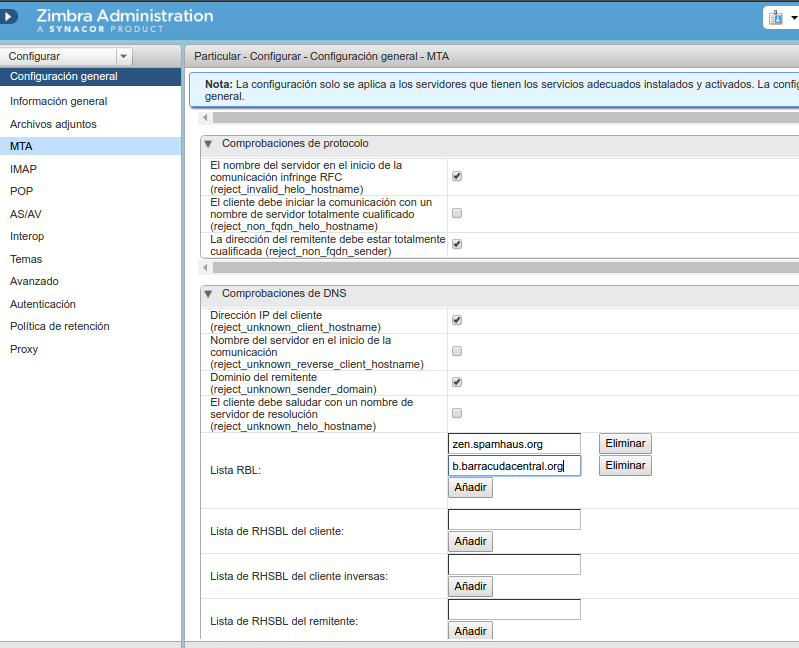Click Añadir for RHSBL del cliente inversas
Image resolution: width=799 pixels, height=648 pixels.
coord(470,586)
